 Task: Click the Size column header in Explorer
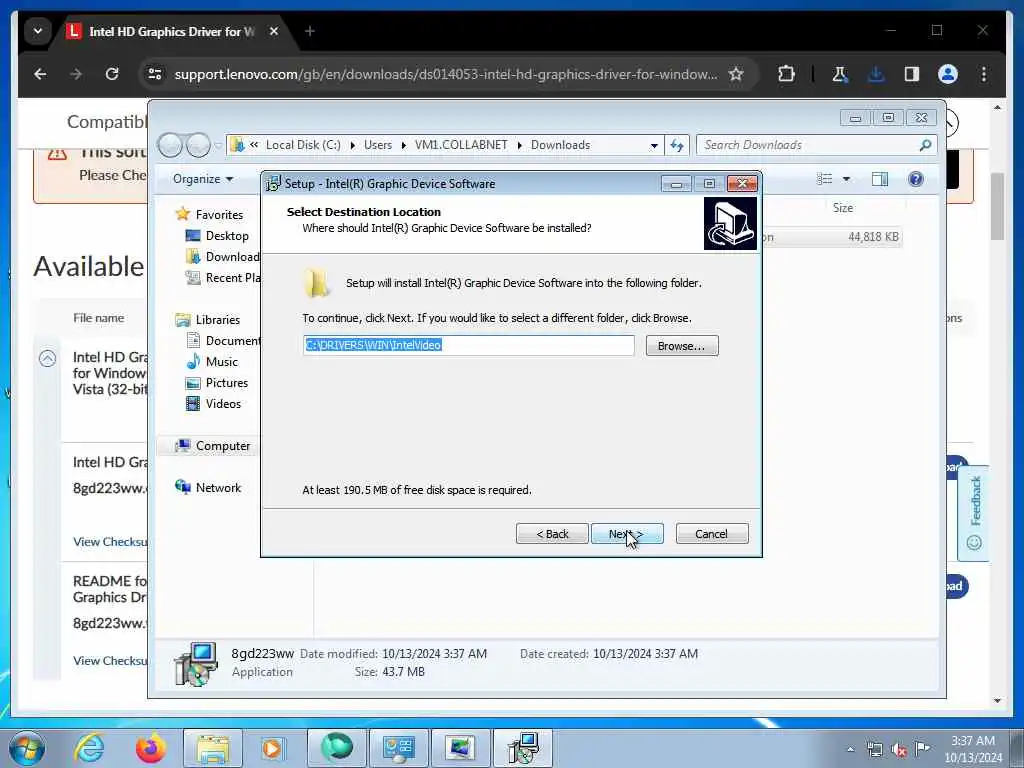tap(842, 208)
